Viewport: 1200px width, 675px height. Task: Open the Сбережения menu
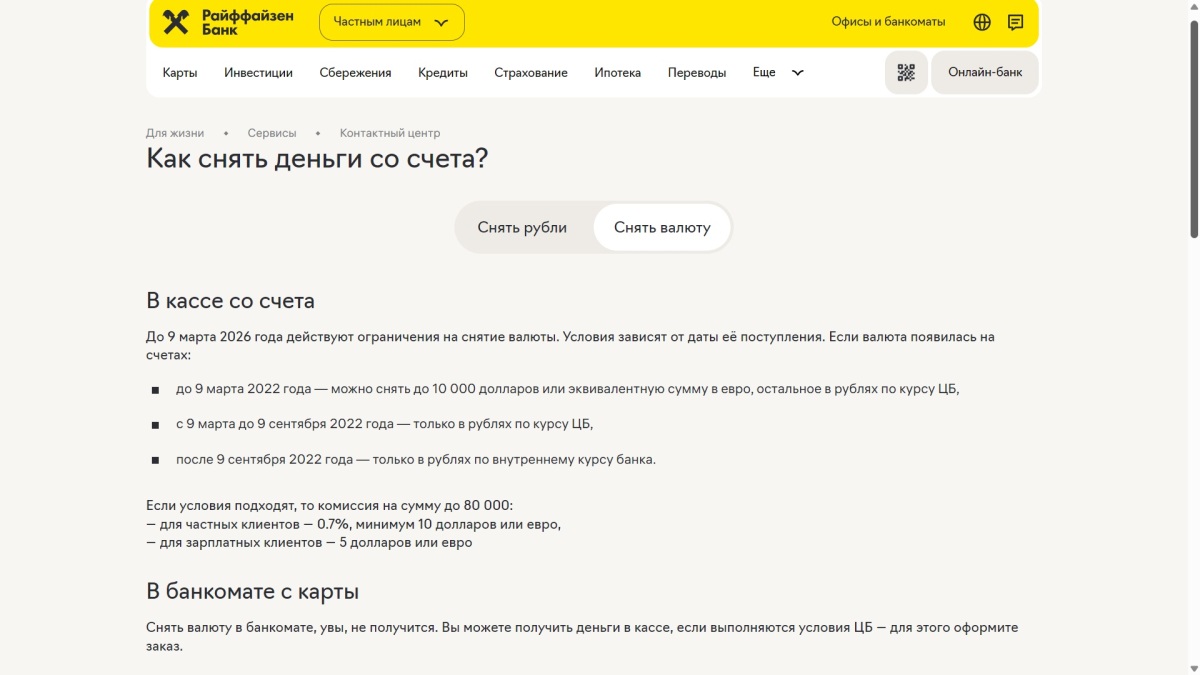[355, 72]
